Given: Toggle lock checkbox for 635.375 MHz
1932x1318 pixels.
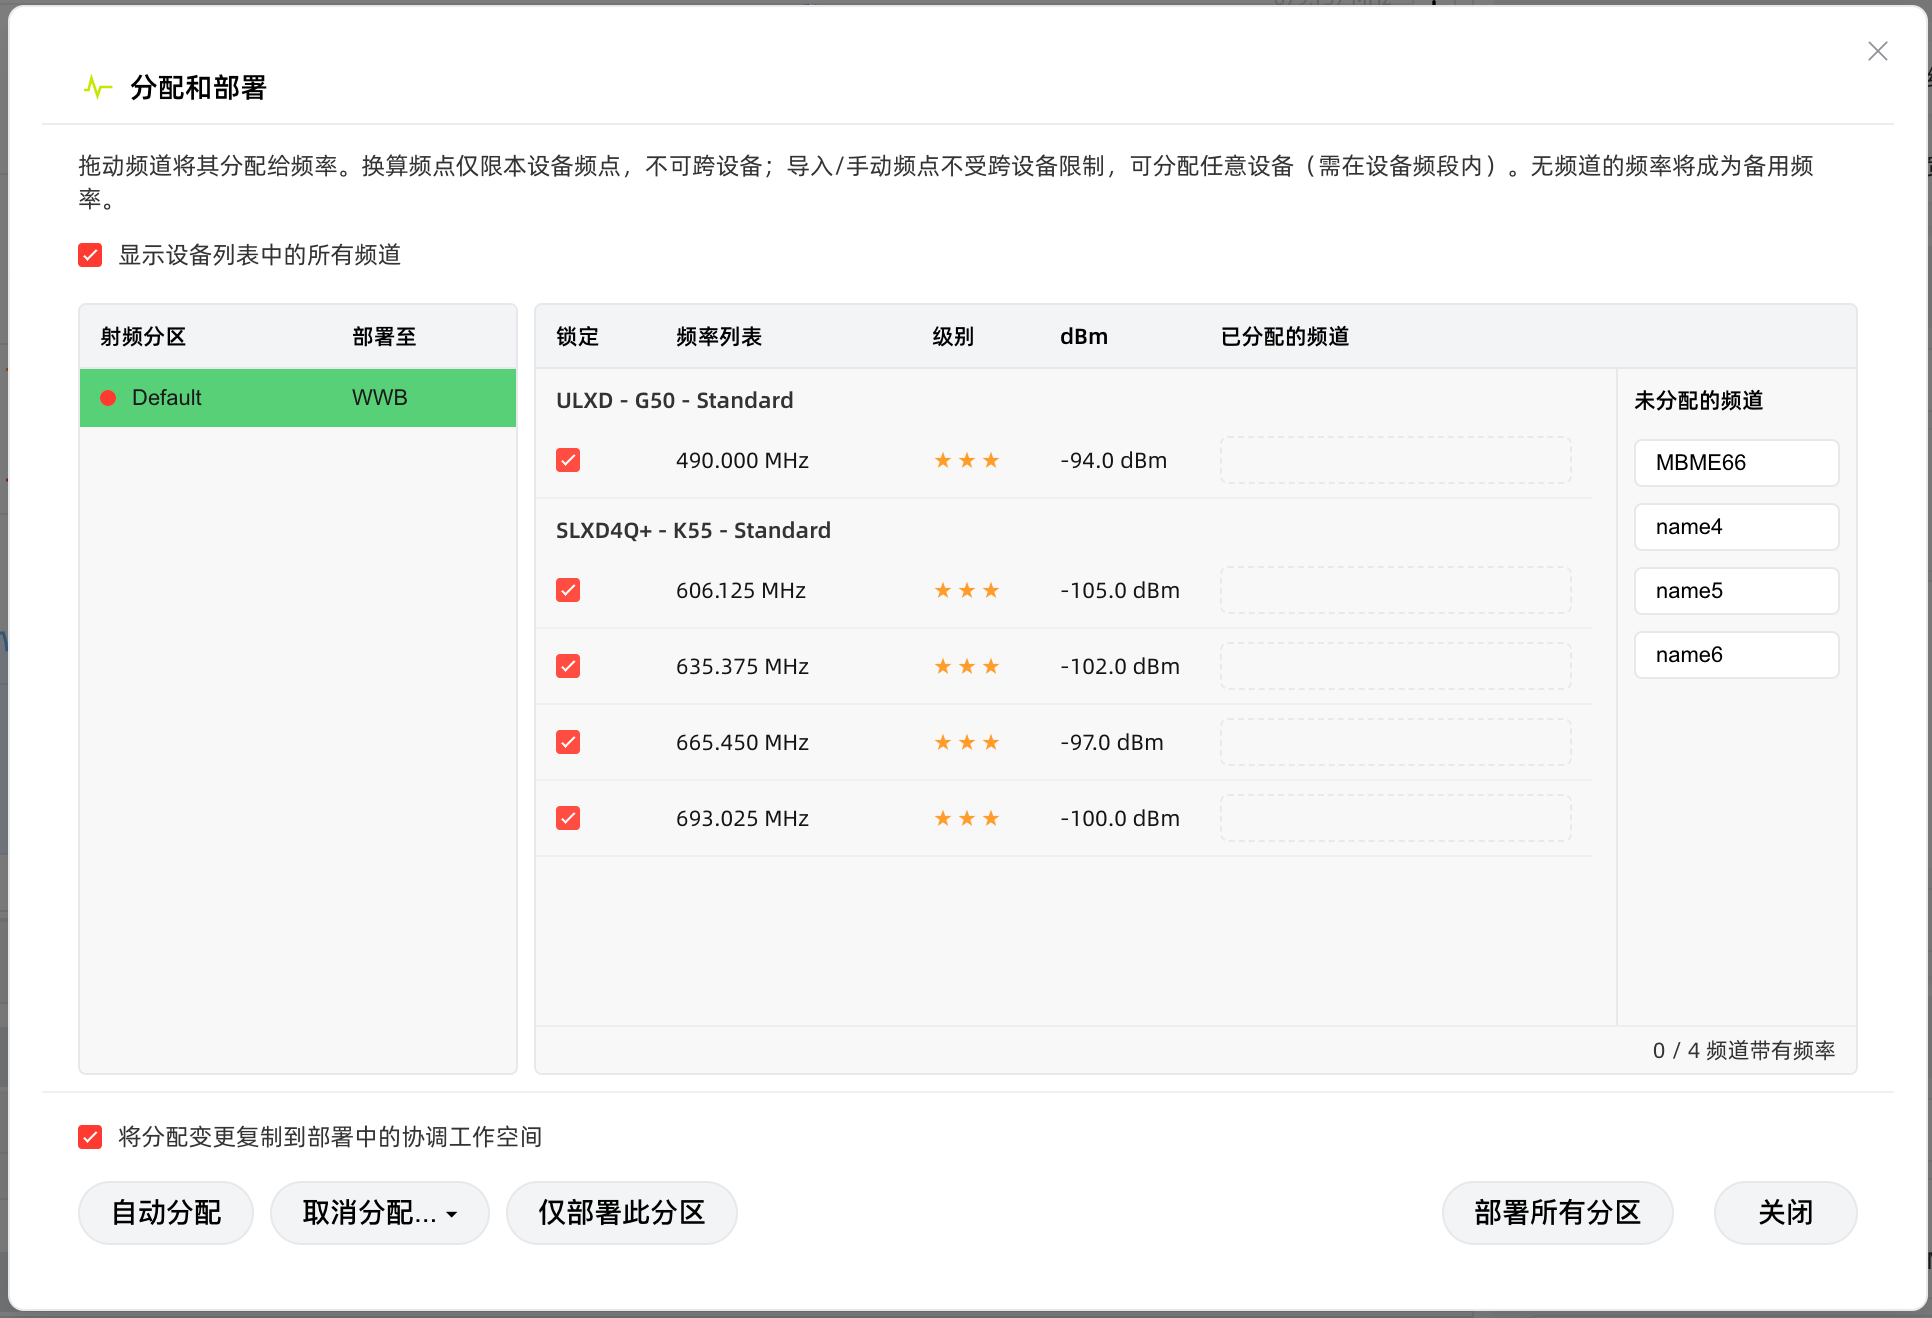Looking at the screenshot, I should (x=568, y=666).
